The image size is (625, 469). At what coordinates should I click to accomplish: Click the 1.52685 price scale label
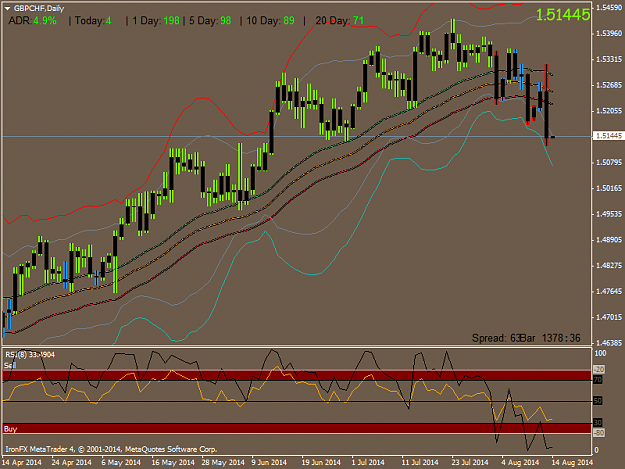pyautogui.click(x=609, y=85)
